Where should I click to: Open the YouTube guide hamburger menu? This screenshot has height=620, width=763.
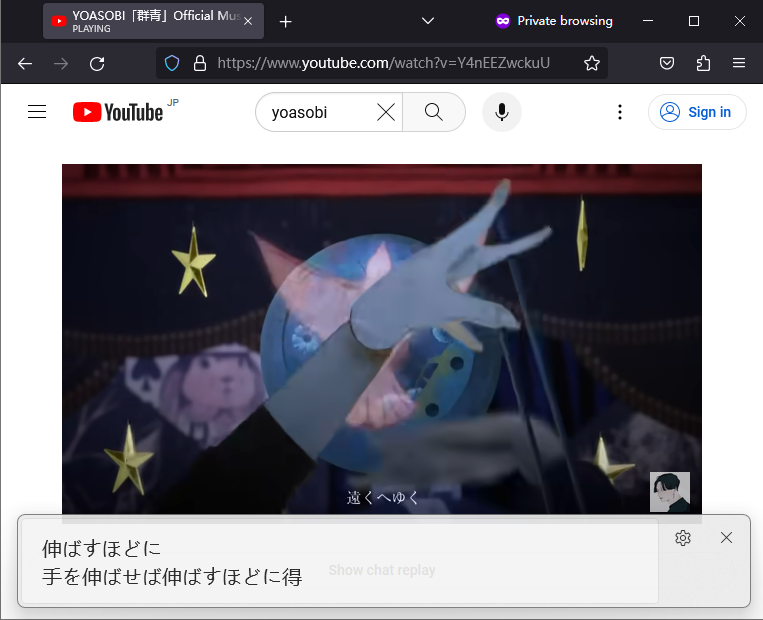click(x=37, y=112)
